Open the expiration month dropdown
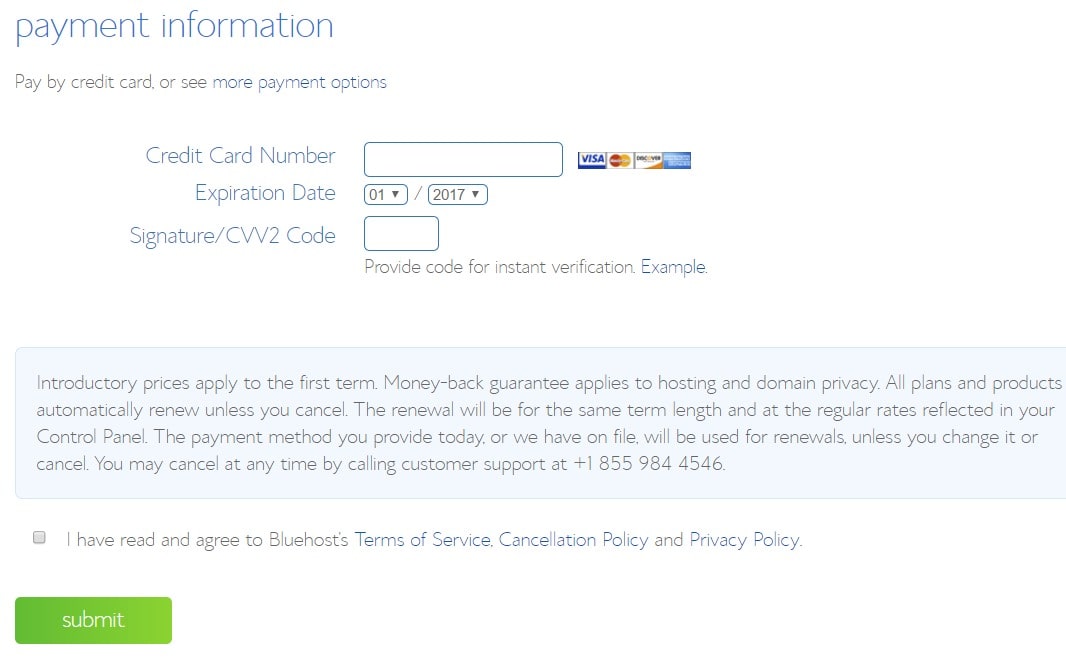The height and width of the screenshot is (663, 1066). pos(385,195)
